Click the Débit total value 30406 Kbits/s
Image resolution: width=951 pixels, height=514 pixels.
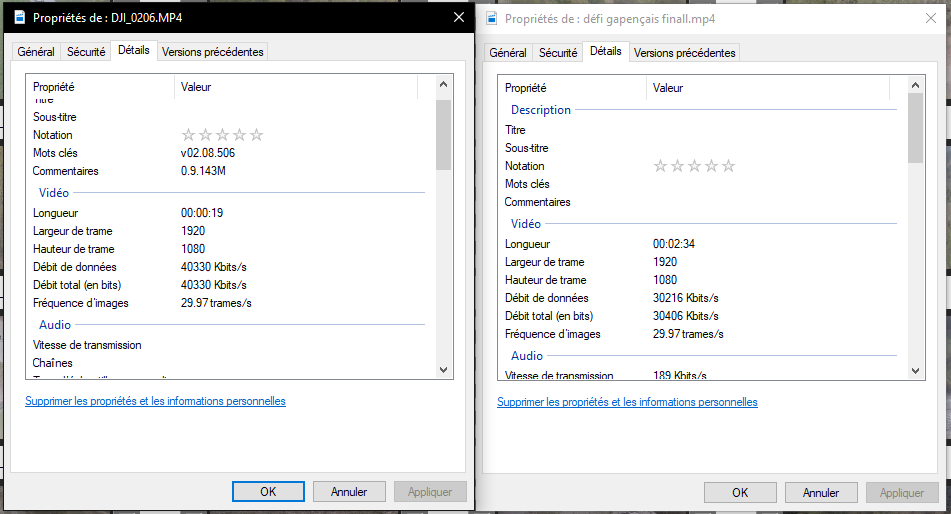coord(685,316)
